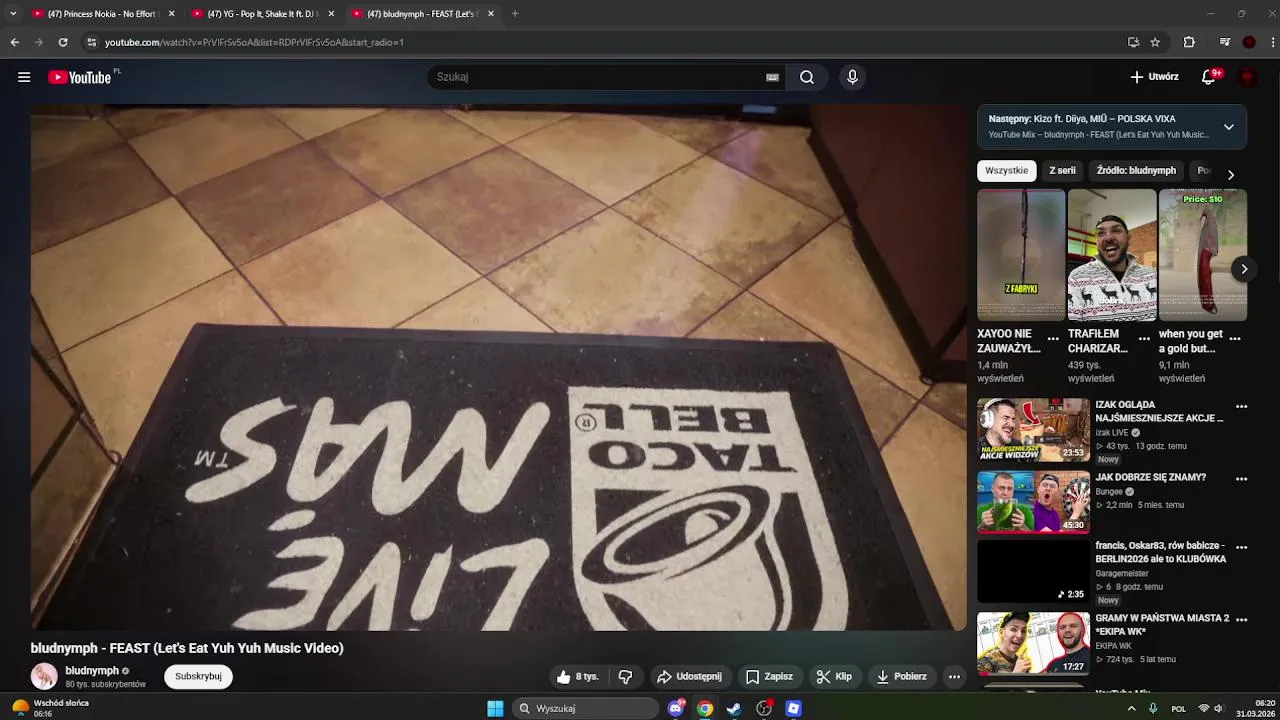Open options for JAK DOBRZE SIĘ ZNAMY video
The width and height of the screenshot is (1280, 720).
point(1241,479)
